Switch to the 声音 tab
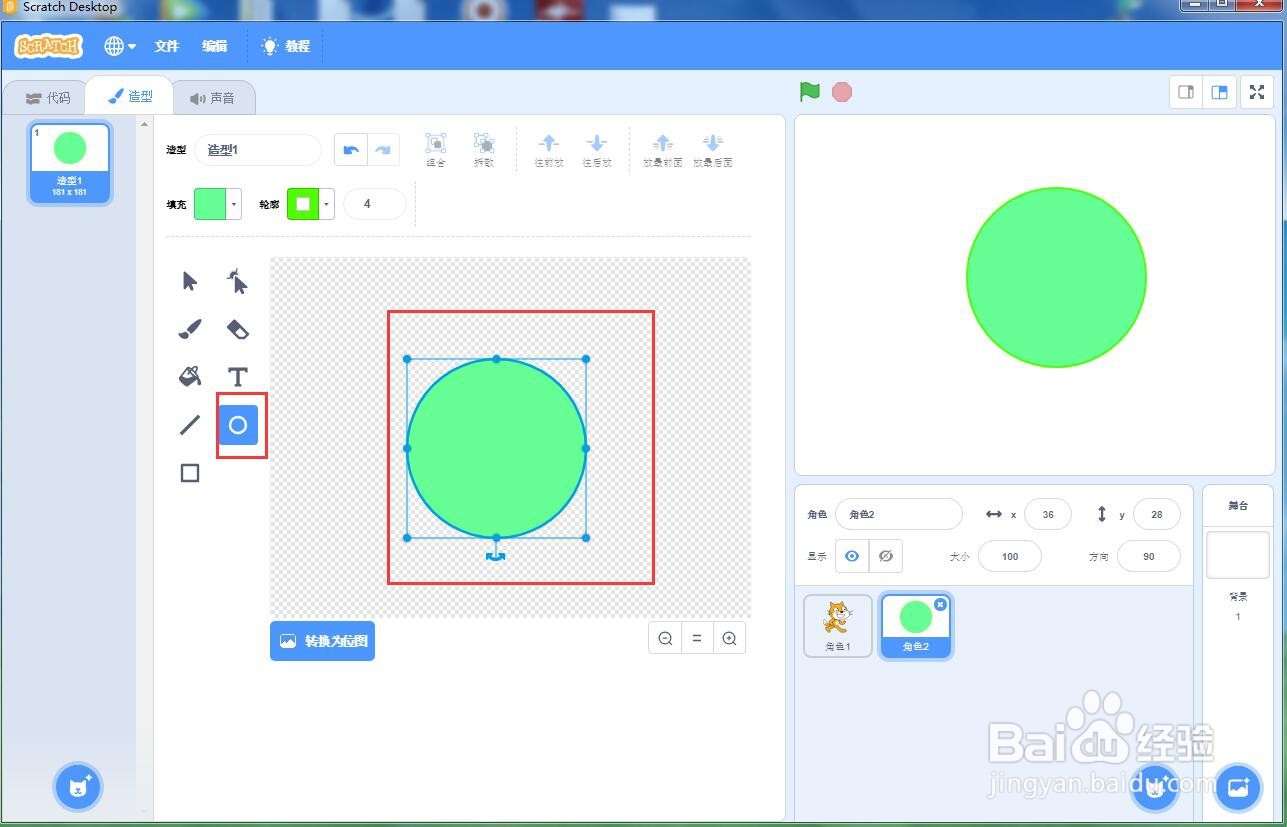This screenshot has width=1287, height=827. [x=213, y=98]
